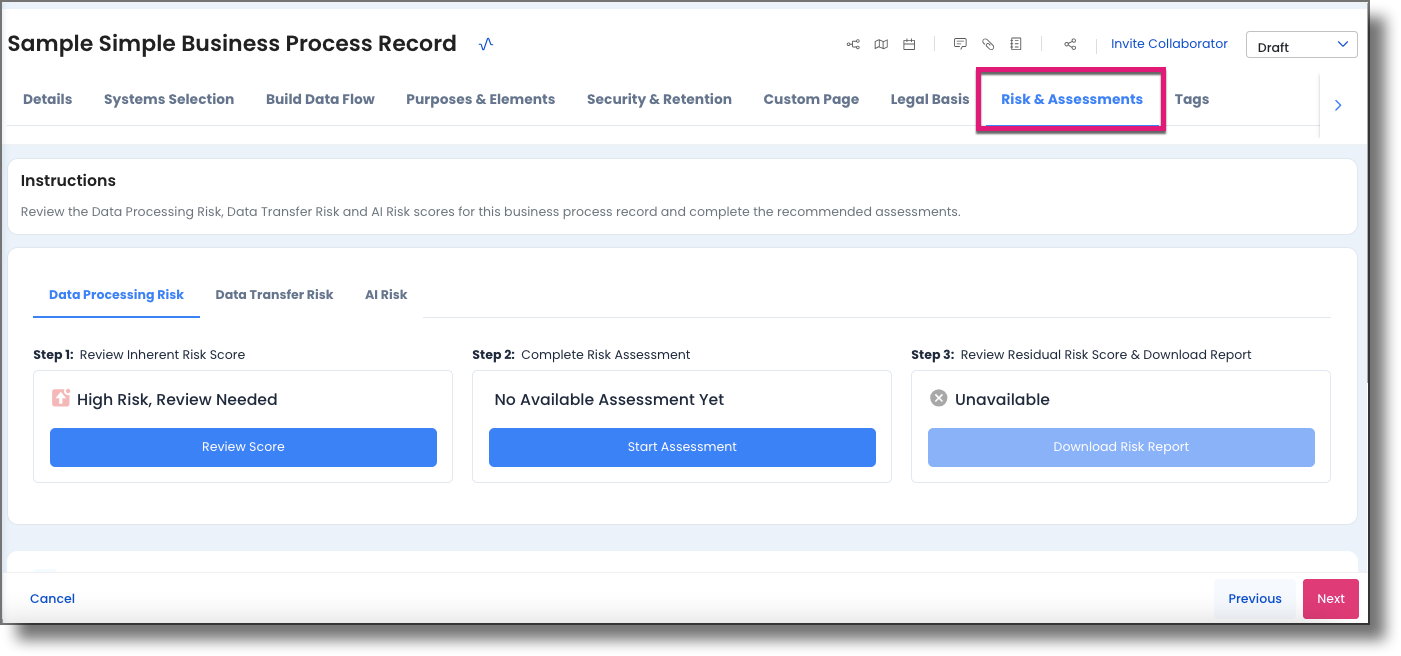The image size is (1401, 656).
Task: Open the relationship graph icon in the toolbar
Action: [853, 44]
